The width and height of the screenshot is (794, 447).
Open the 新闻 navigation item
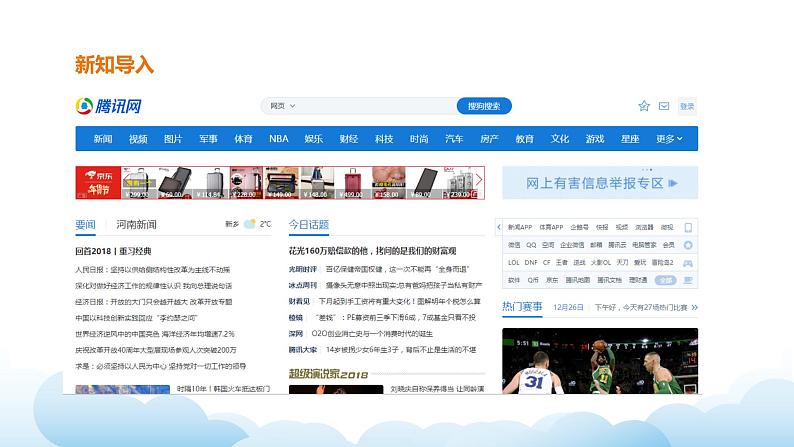click(103, 139)
